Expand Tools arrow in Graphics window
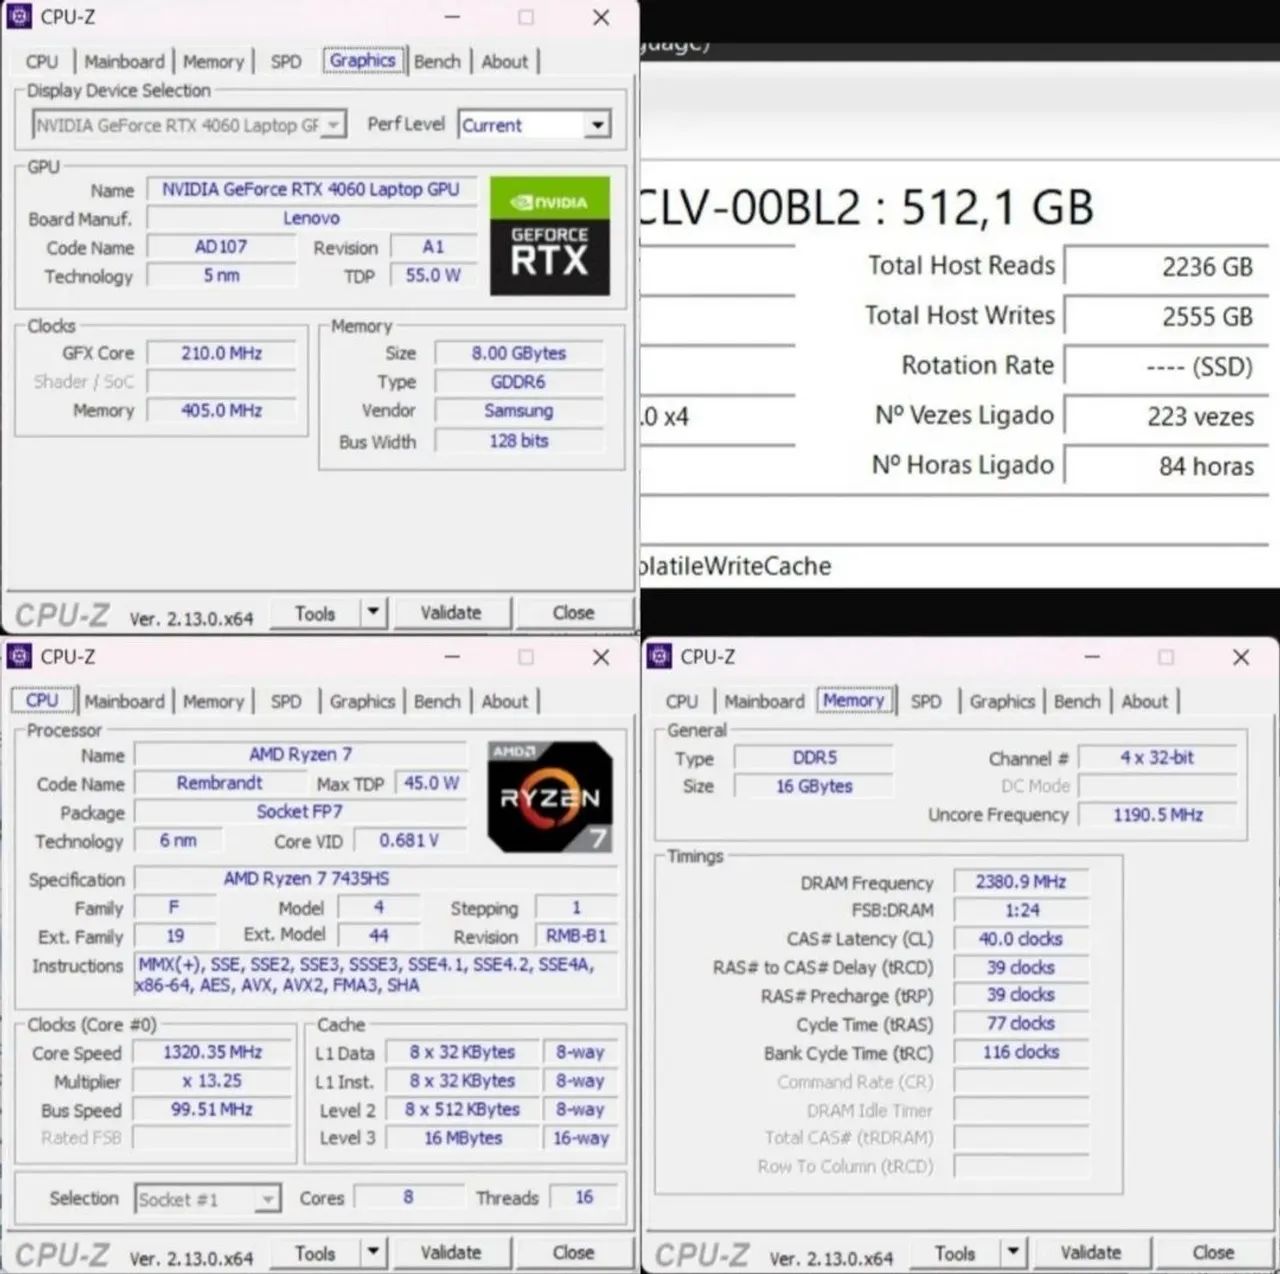The width and height of the screenshot is (1280, 1274). coord(373,612)
